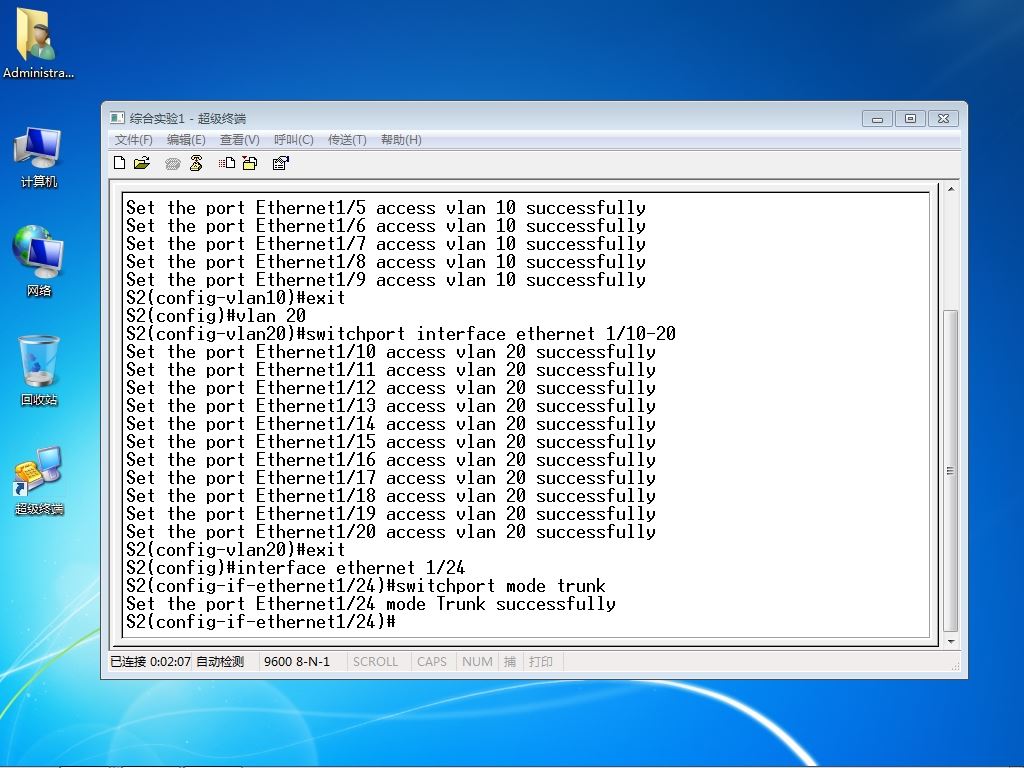Click the S2(config-vlan10)#exit line
This screenshot has width=1024, height=768.
coord(235,298)
